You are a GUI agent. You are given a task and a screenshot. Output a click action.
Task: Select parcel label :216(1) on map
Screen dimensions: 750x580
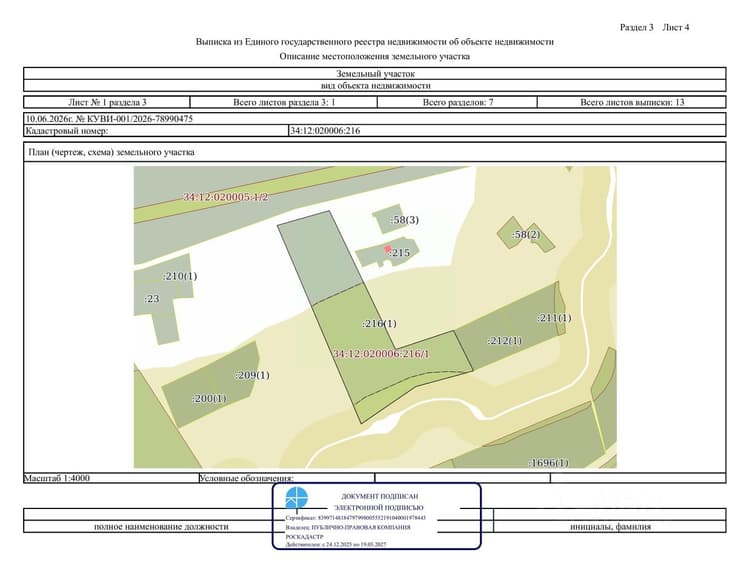379,323
